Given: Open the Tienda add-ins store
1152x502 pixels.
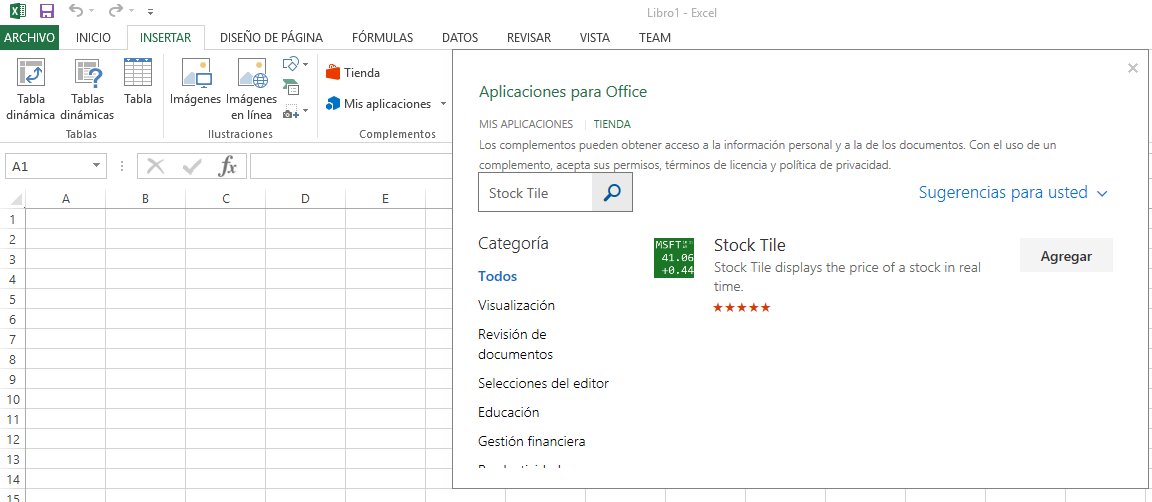Looking at the screenshot, I should coord(353,73).
